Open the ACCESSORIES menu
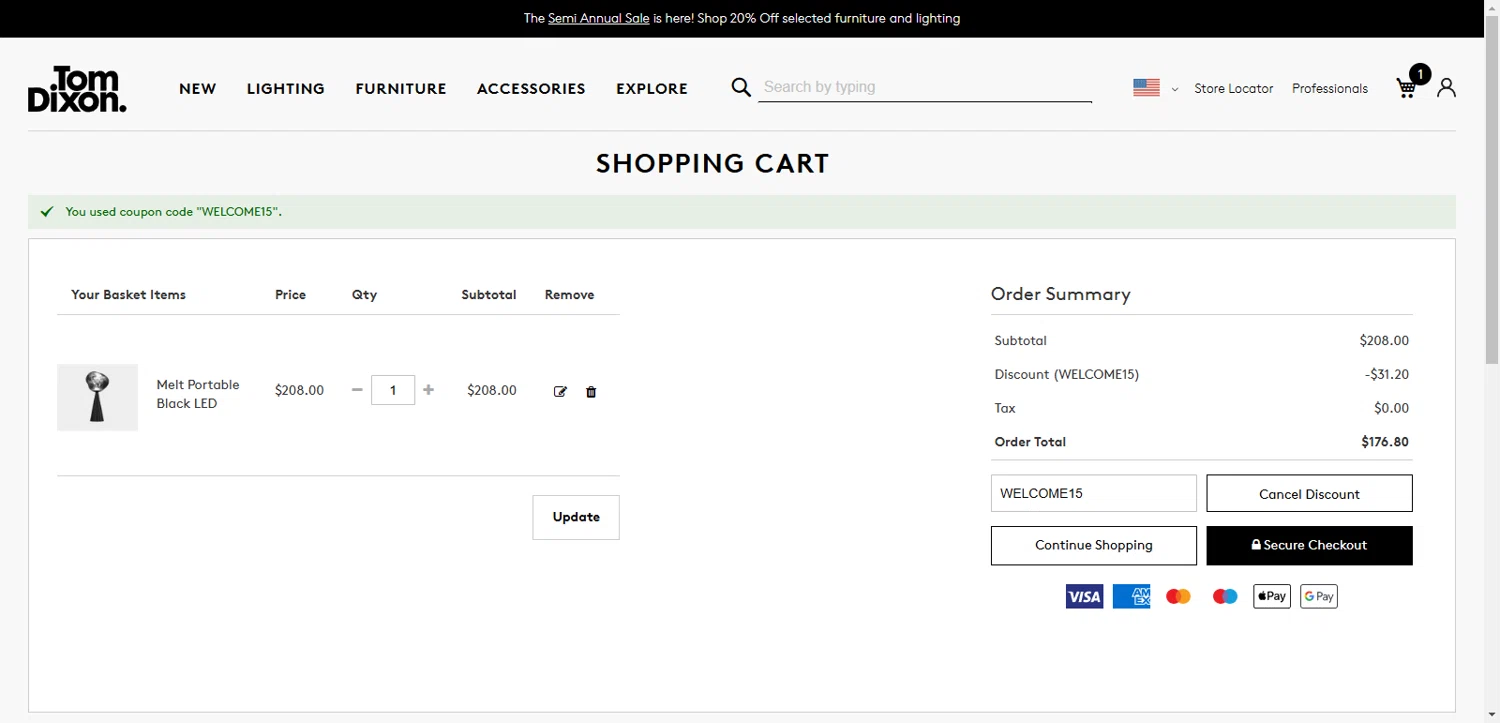 (x=531, y=89)
